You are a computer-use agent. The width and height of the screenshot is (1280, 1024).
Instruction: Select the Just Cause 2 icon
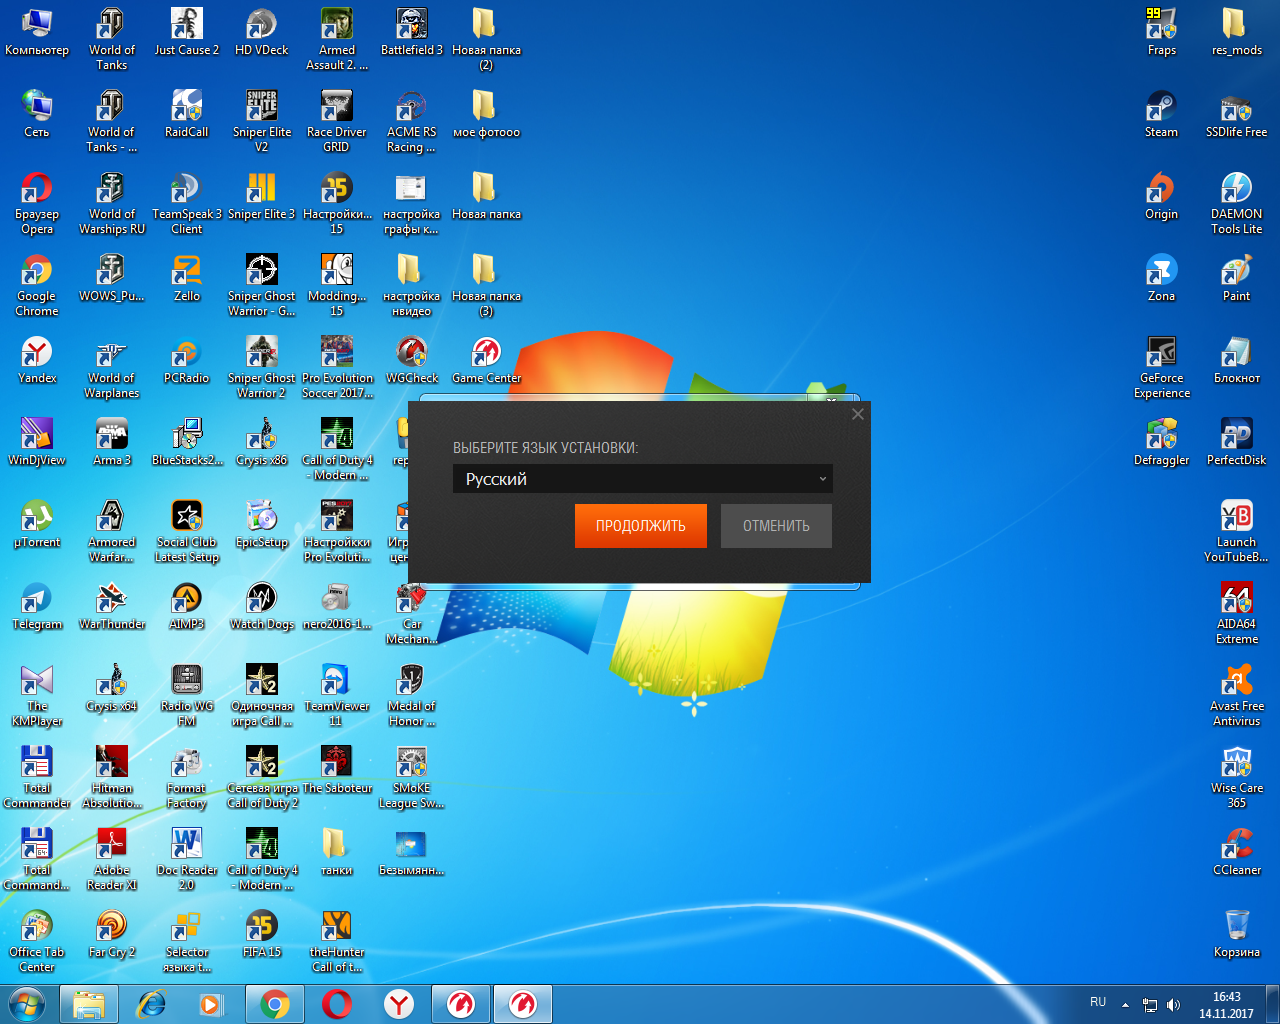coord(187,32)
